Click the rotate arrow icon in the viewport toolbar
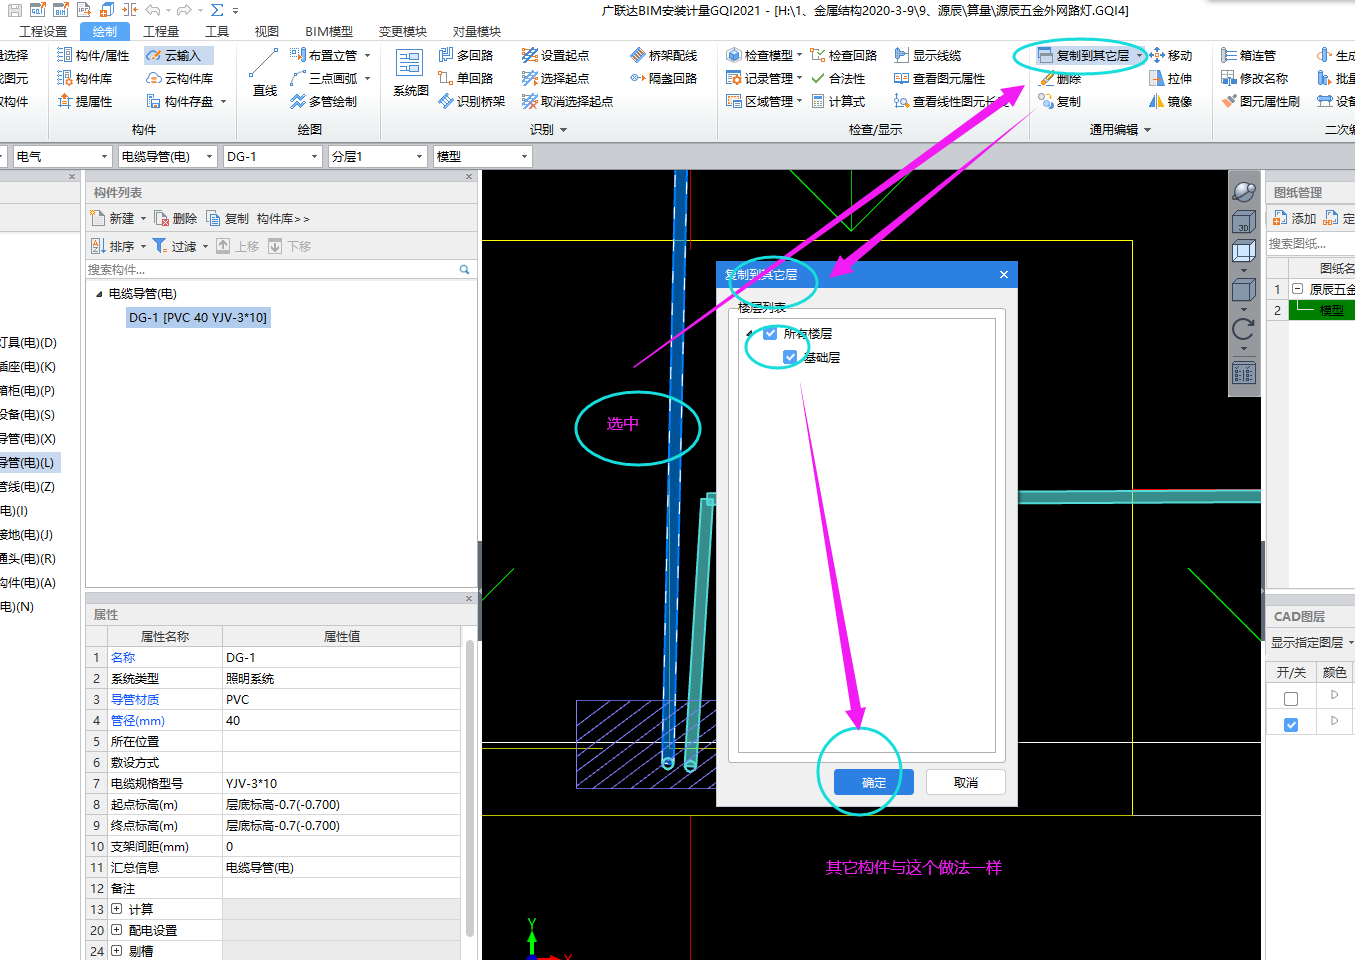1355x960 pixels. tap(1243, 329)
